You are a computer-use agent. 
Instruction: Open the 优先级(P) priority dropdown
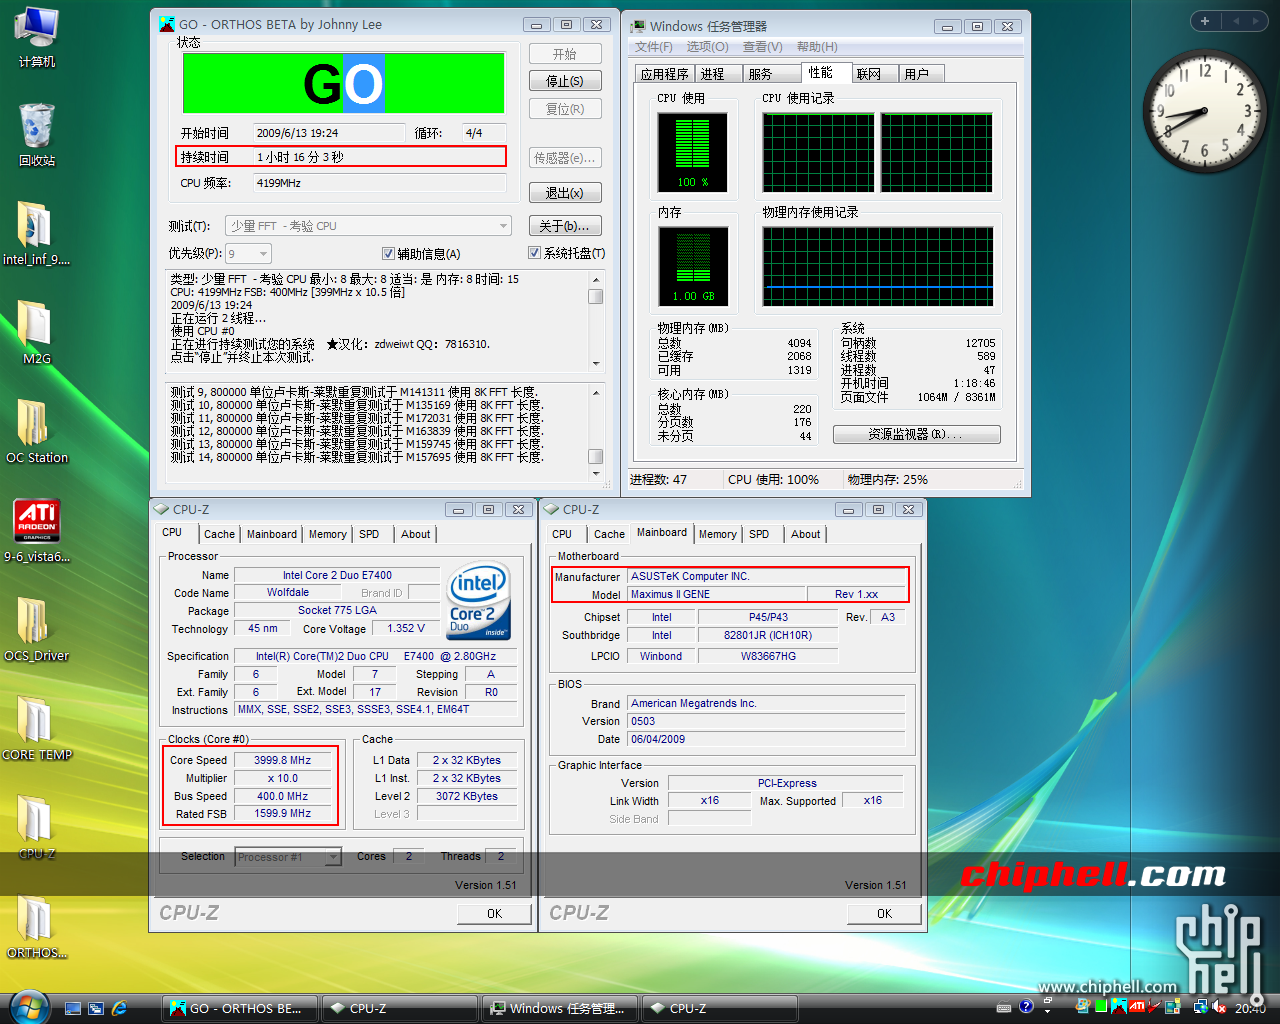pyautogui.click(x=248, y=254)
